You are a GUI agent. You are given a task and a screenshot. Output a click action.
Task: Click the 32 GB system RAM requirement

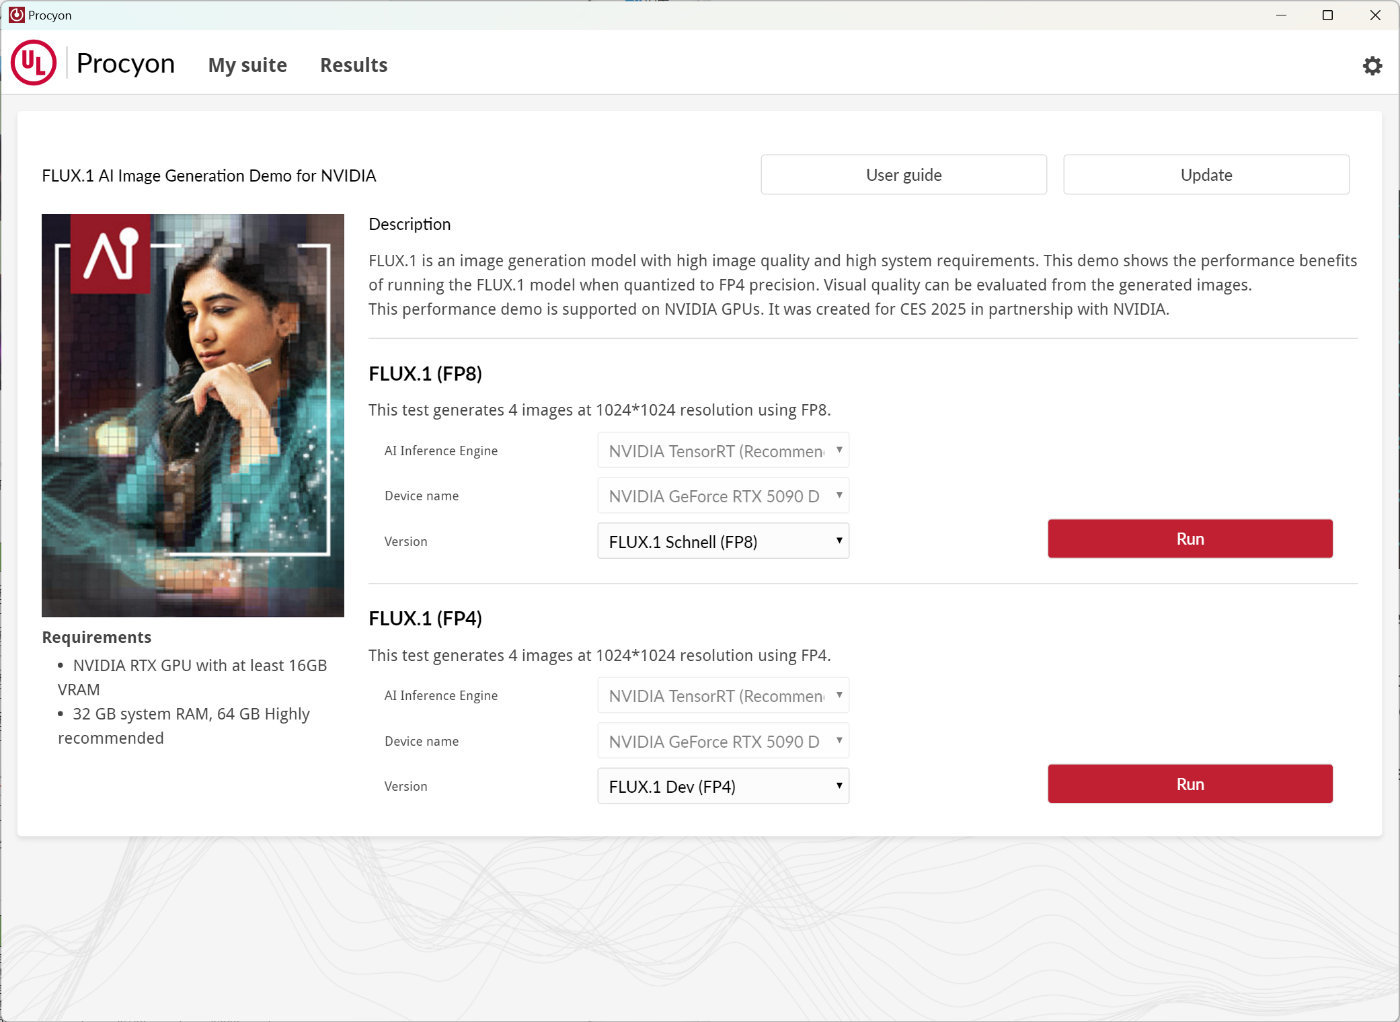[184, 726]
